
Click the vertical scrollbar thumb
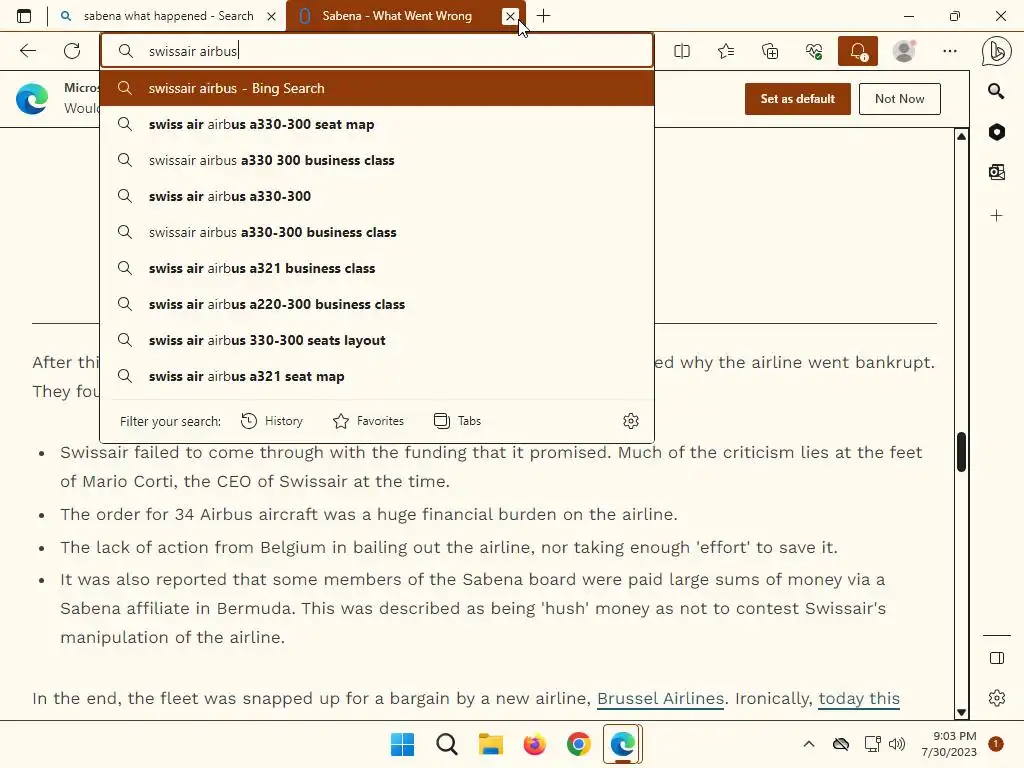pyautogui.click(x=961, y=451)
